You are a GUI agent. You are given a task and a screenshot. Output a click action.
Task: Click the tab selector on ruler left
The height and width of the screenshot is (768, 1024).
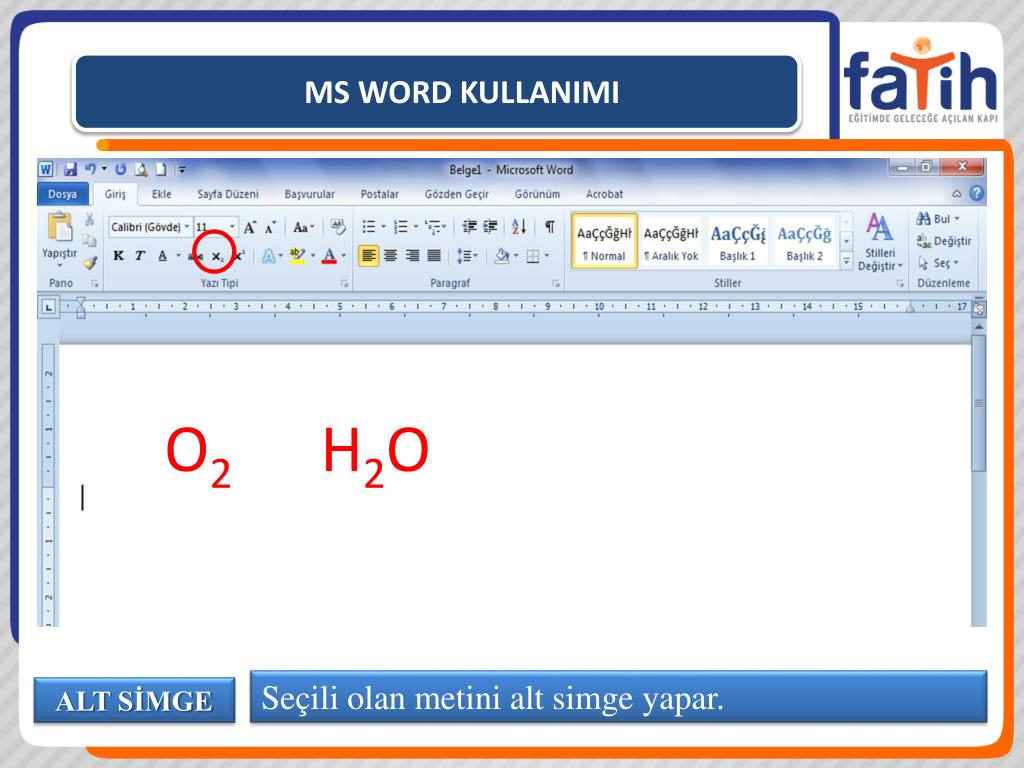point(48,306)
